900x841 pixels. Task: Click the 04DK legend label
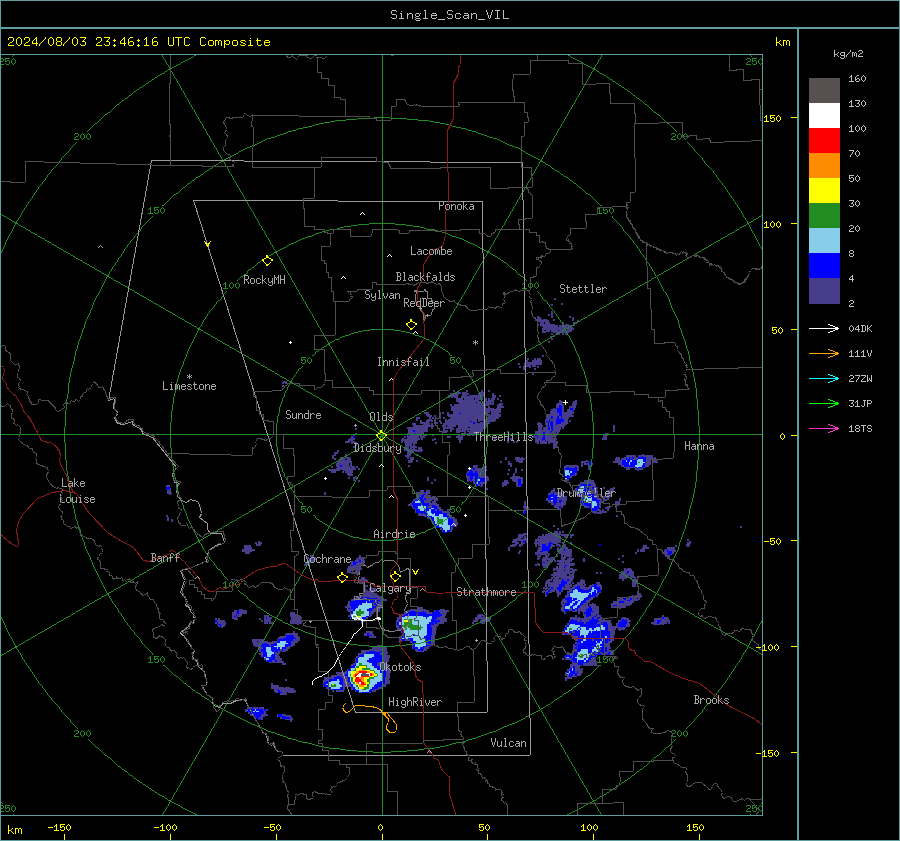click(x=860, y=329)
